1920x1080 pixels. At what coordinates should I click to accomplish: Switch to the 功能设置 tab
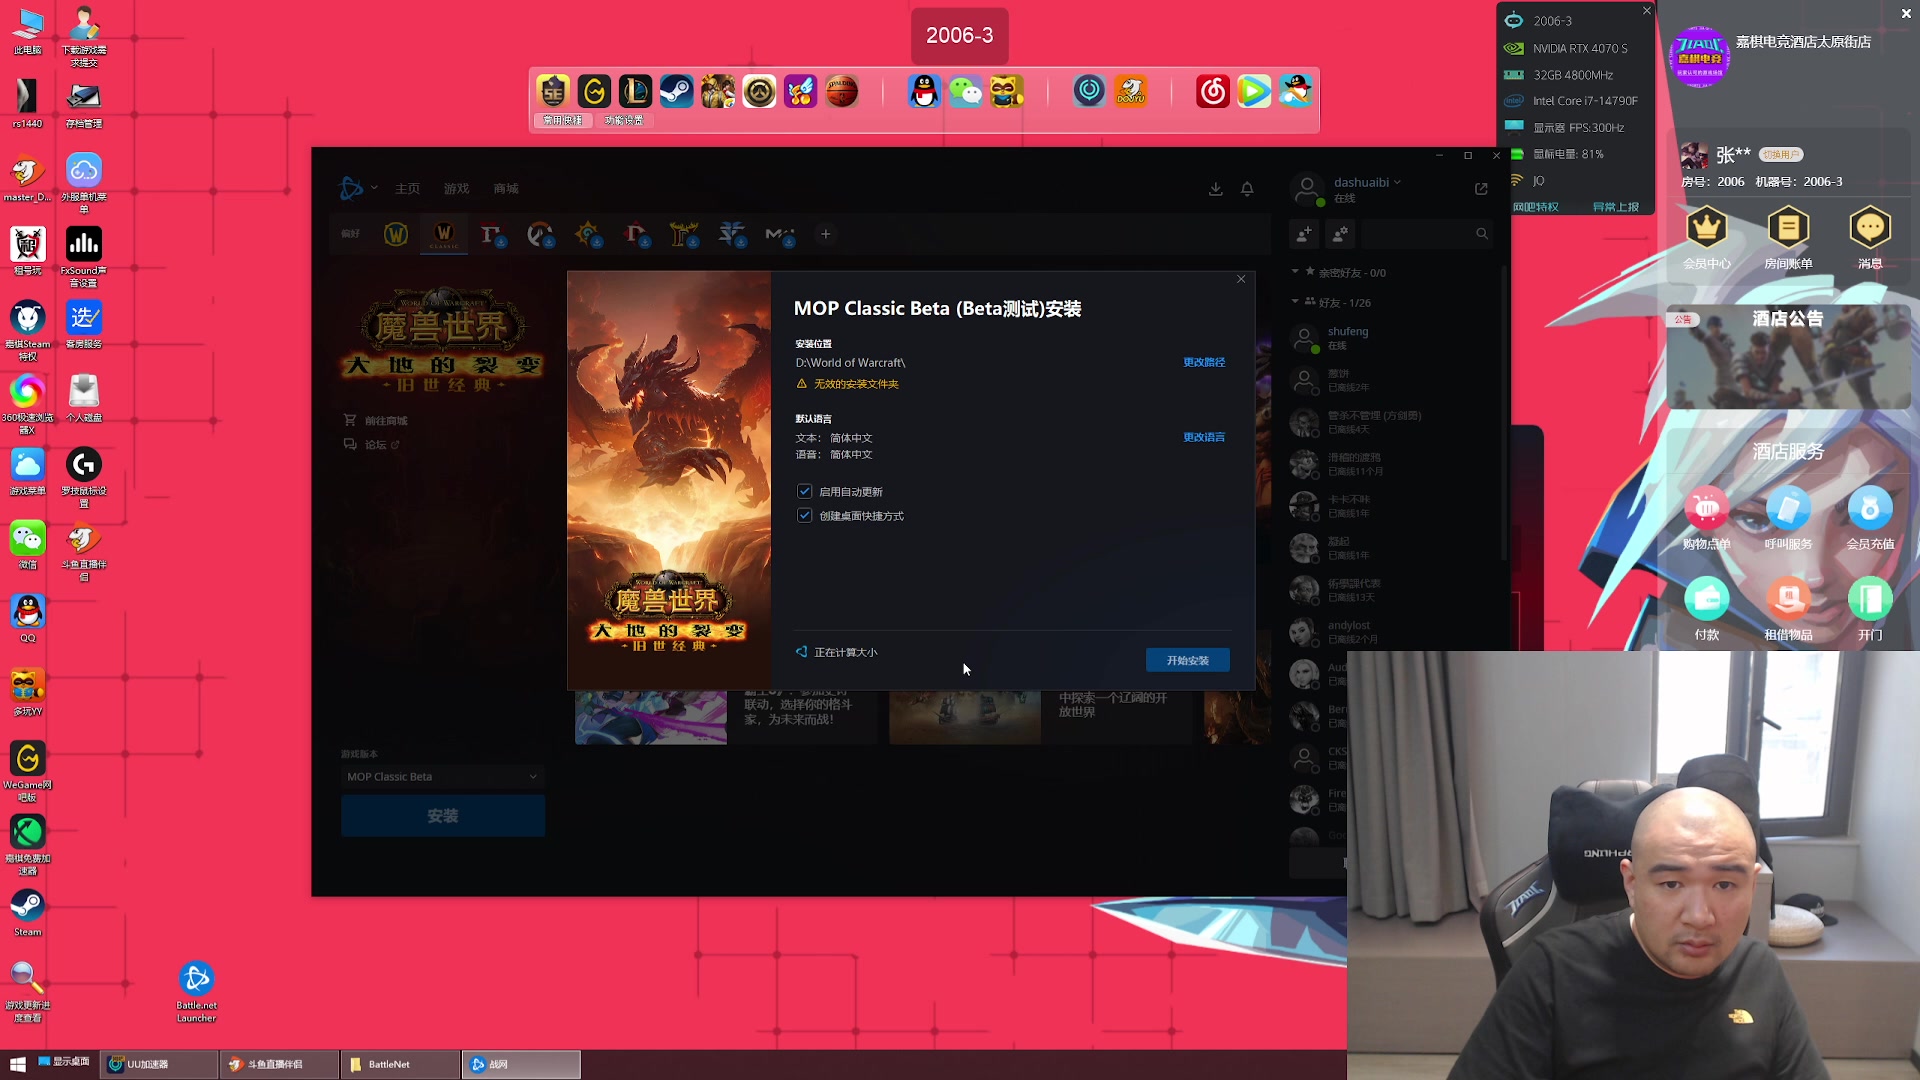click(624, 120)
